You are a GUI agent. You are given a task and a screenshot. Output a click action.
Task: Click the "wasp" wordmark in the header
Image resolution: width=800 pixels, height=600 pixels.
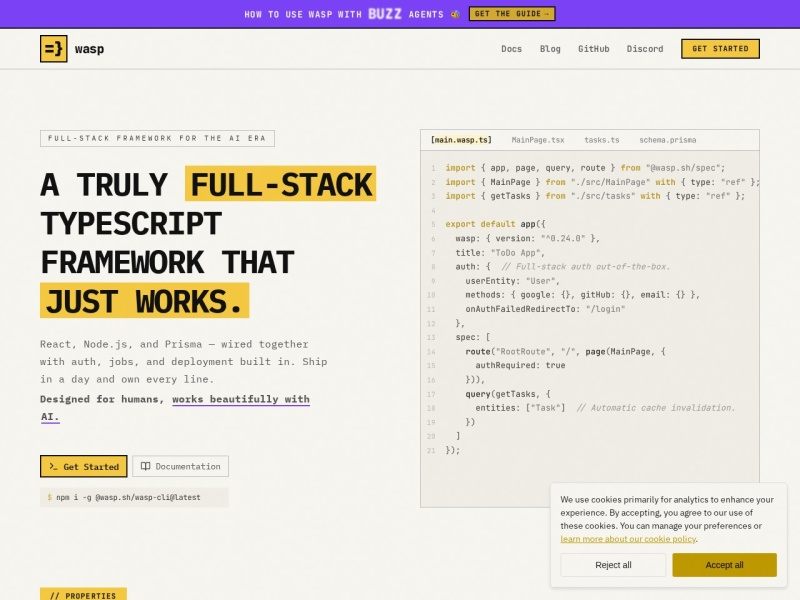click(x=89, y=49)
